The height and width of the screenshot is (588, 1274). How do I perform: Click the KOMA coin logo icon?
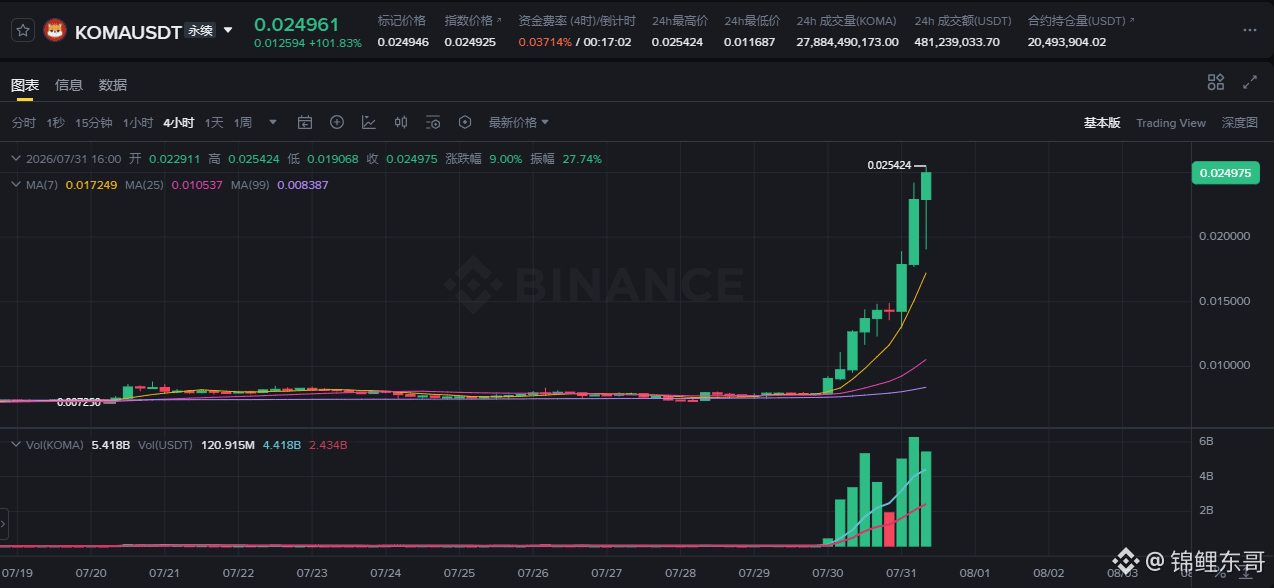(54, 31)
